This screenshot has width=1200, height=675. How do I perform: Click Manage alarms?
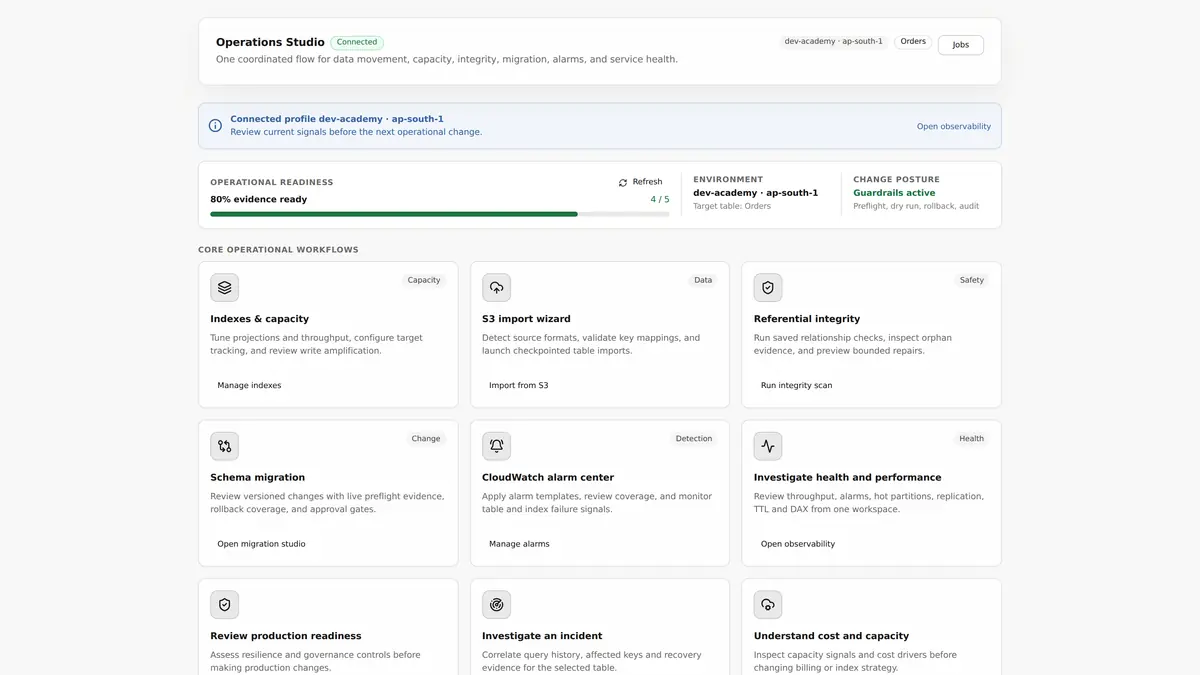click(519, 544)
